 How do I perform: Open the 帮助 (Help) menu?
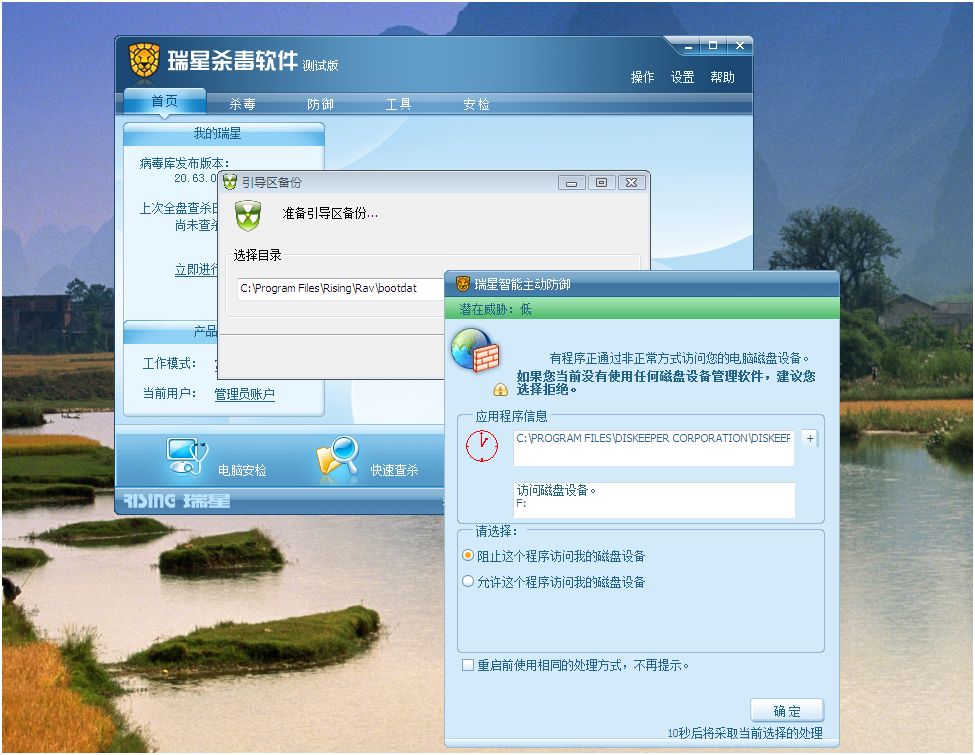722,77
